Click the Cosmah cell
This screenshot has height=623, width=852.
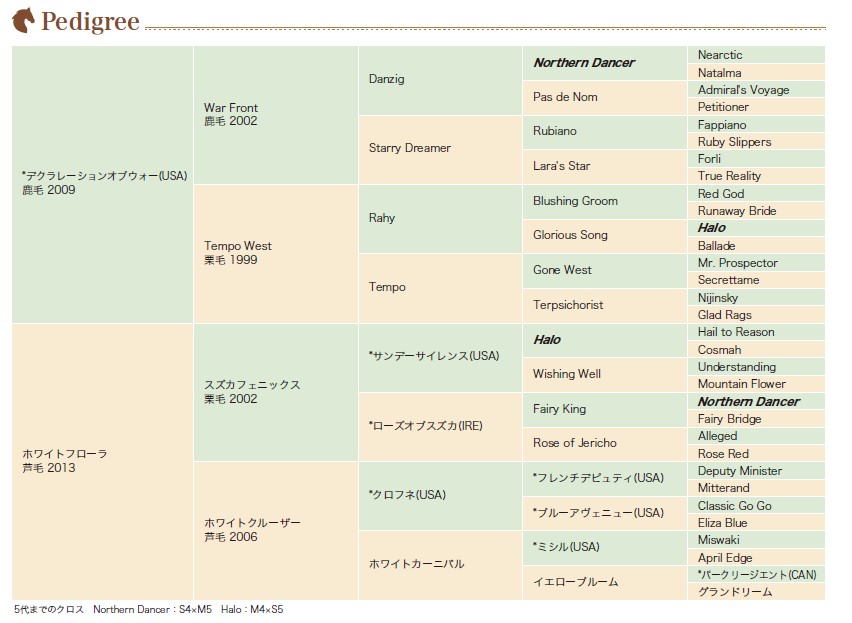click(x=756, y=349)
